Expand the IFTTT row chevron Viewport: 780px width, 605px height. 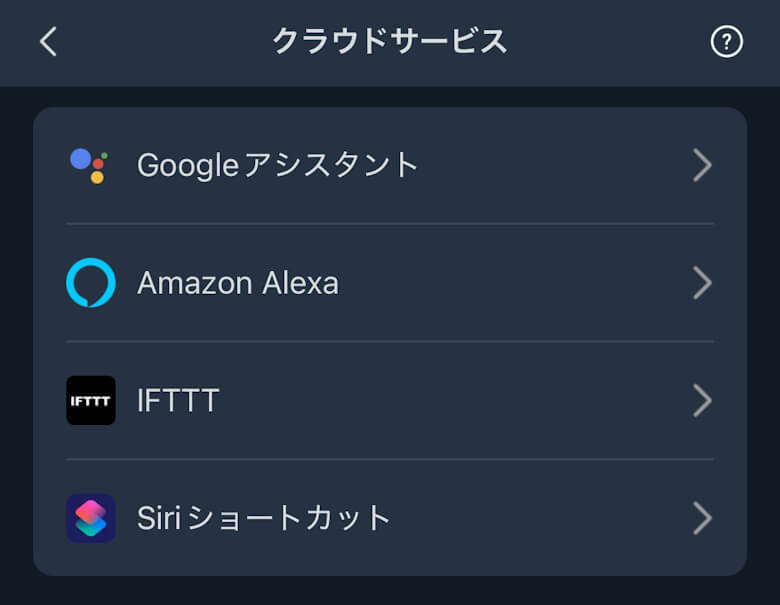pos(702,401)
